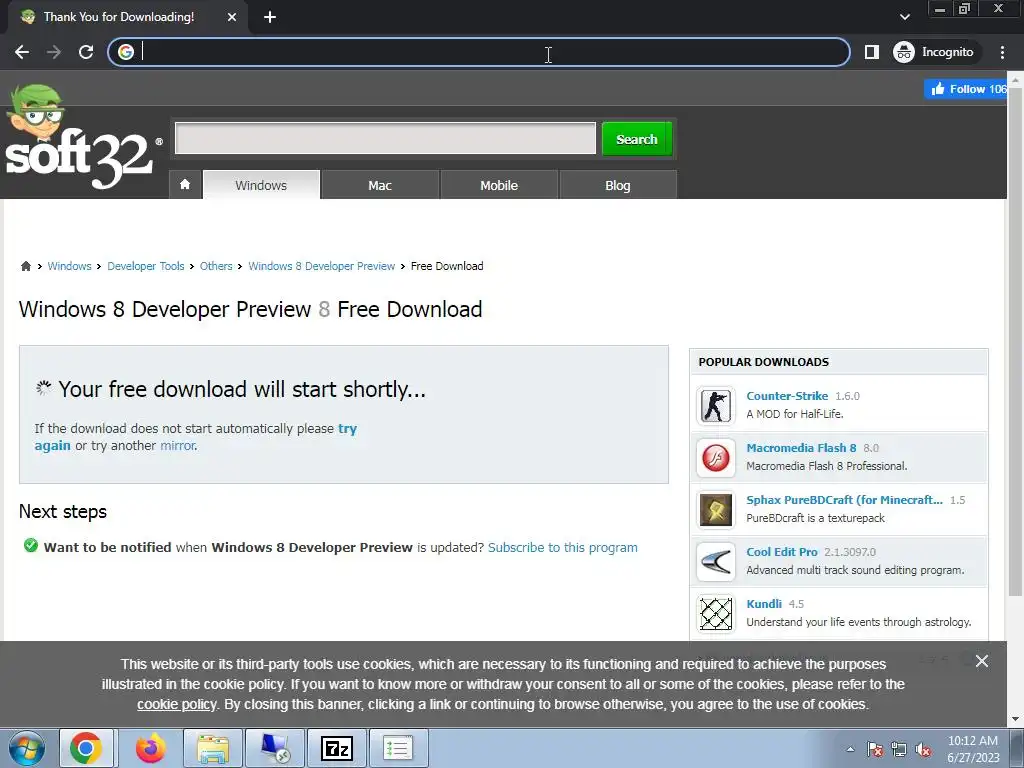Open Windows 8 Developer Preview breadcrumb link
Screen dimensions: 1024x768
click(321, 266)
